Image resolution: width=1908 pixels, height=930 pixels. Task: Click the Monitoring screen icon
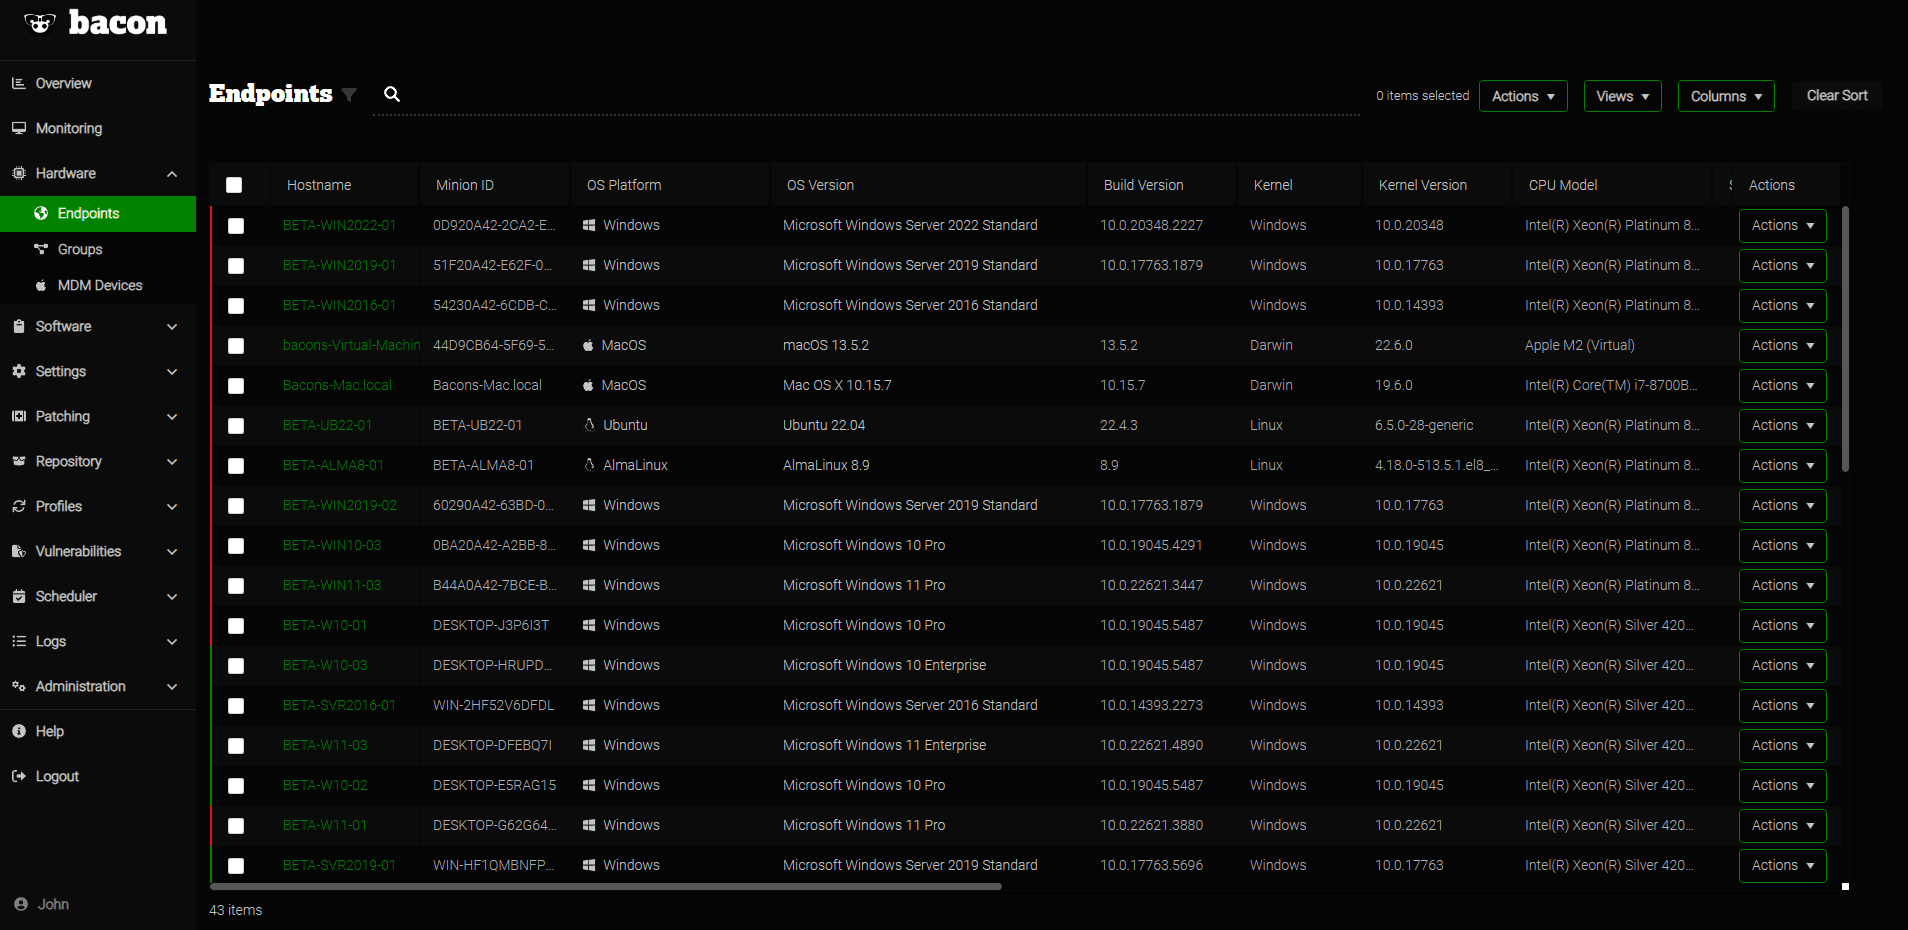click(x=19, y=128)
